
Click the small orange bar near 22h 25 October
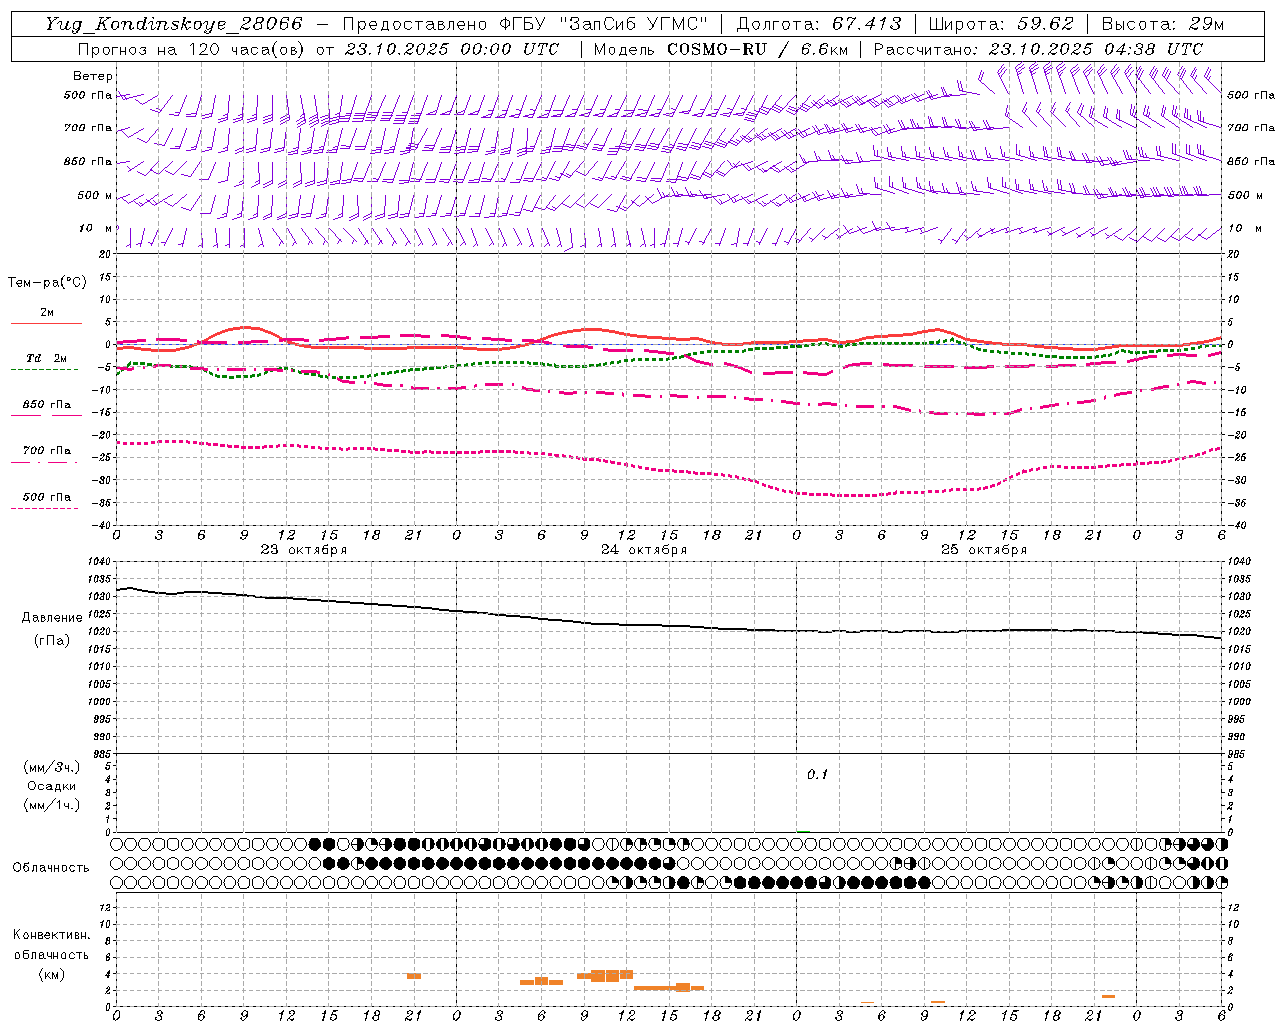tap(1108, 996)
